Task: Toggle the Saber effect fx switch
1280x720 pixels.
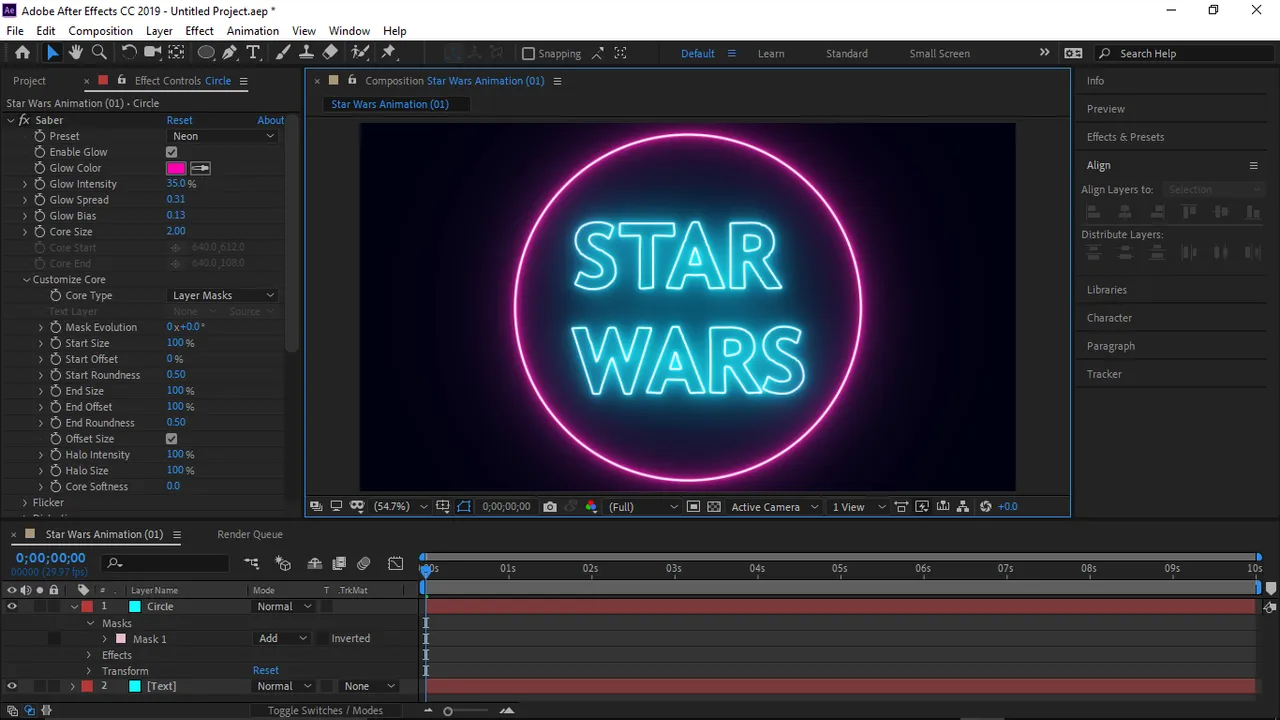Action: [x=23, y=120]
